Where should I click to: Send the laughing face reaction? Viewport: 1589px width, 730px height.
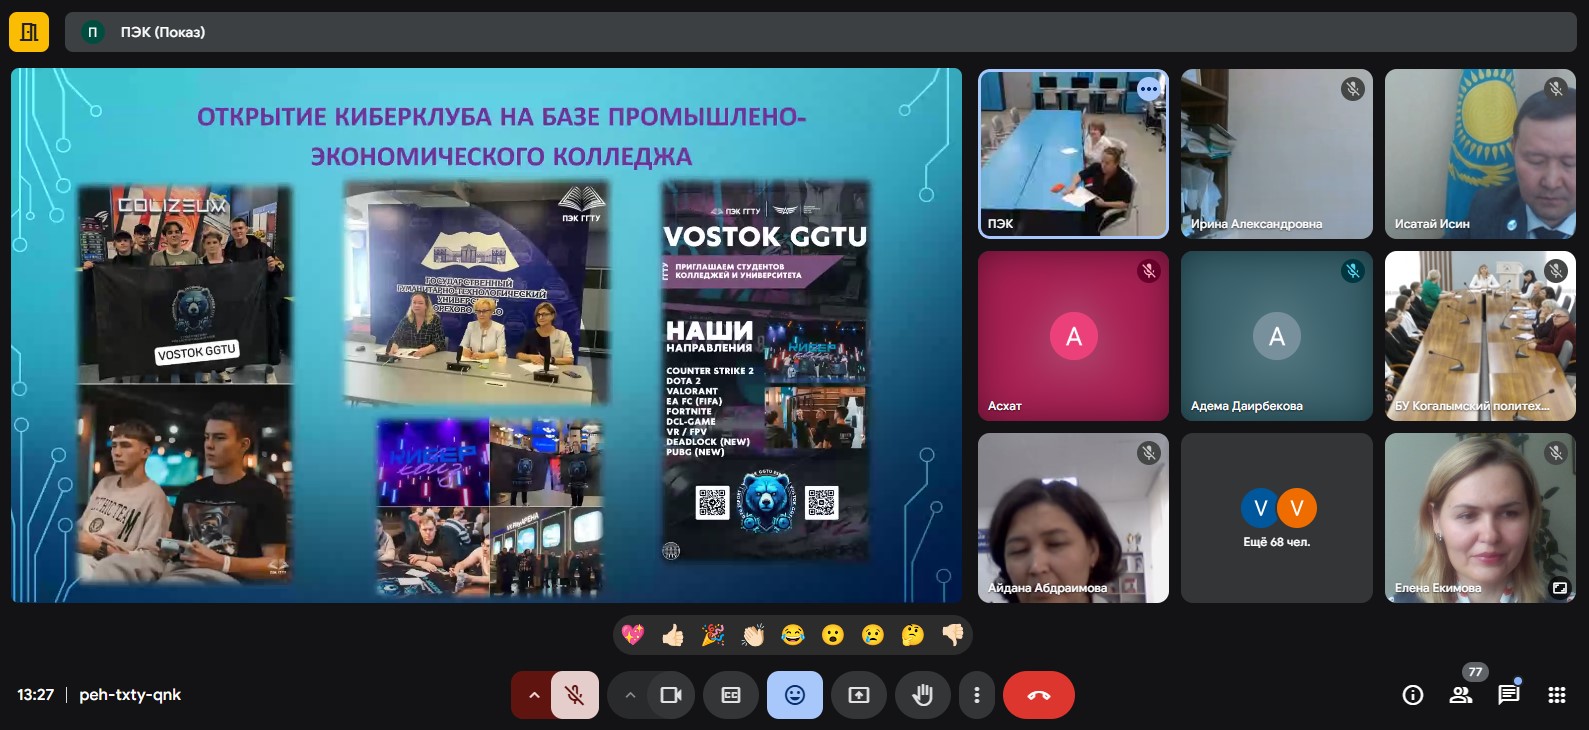793,635
